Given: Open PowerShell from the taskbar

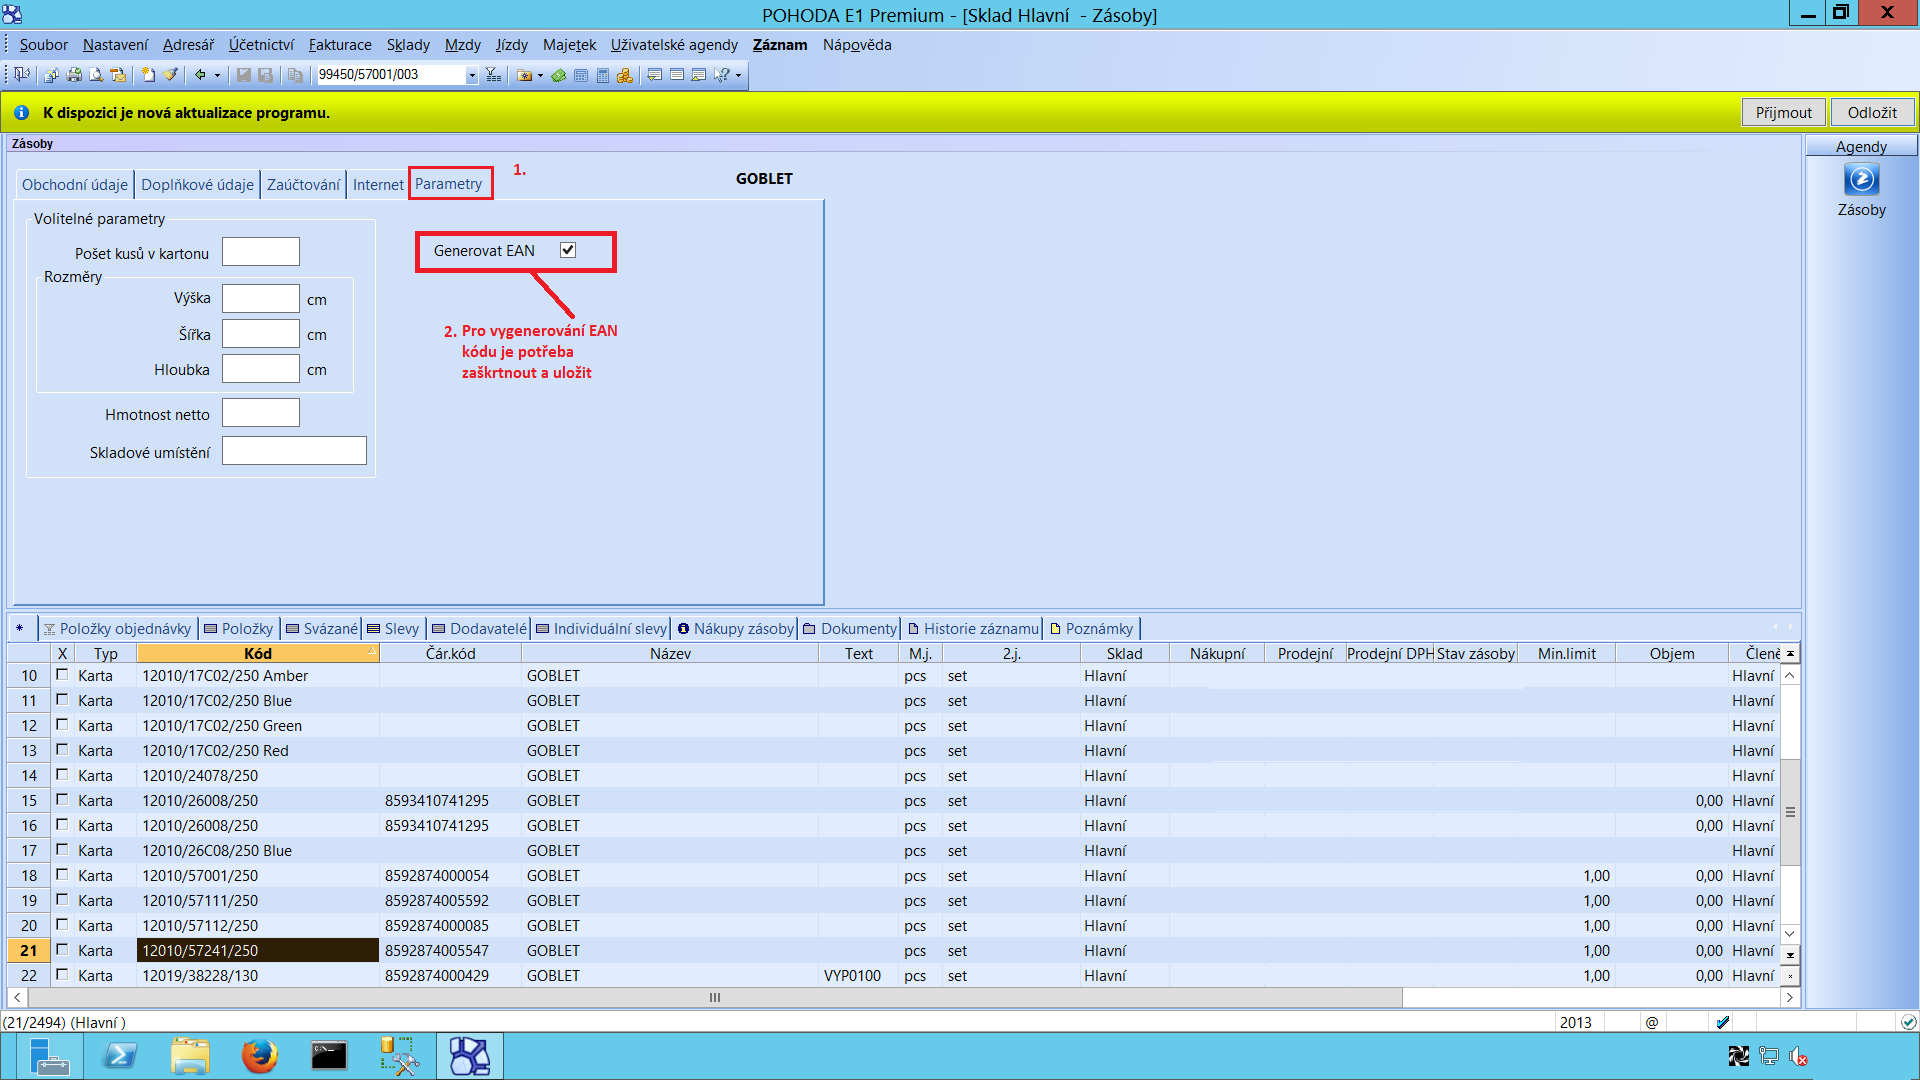Looking at the screenshot, I should tap(120, 1056).
